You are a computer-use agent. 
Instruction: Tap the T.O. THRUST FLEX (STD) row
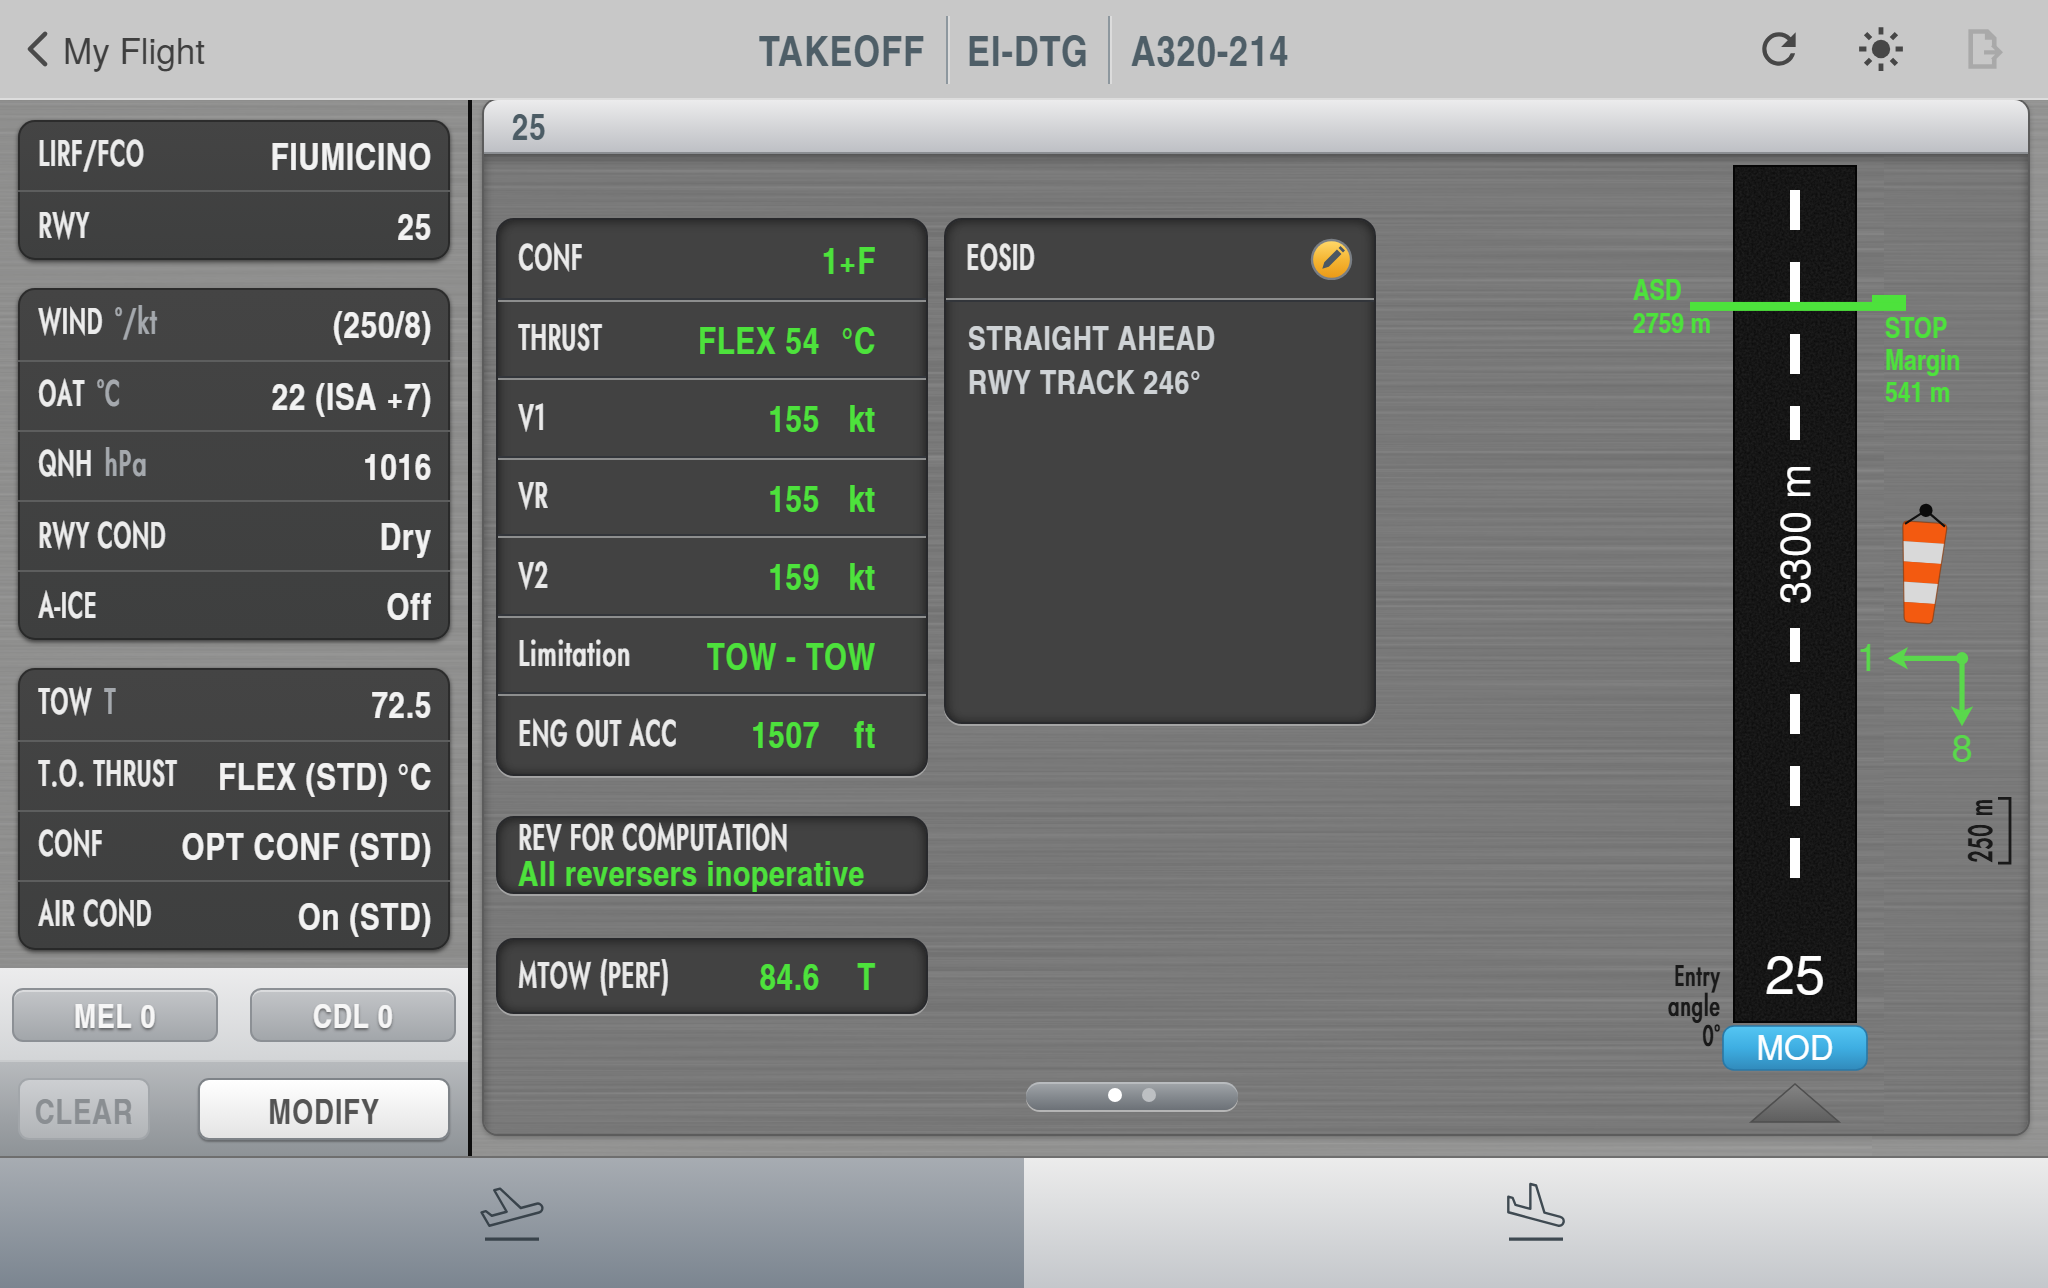click(234, 776)
